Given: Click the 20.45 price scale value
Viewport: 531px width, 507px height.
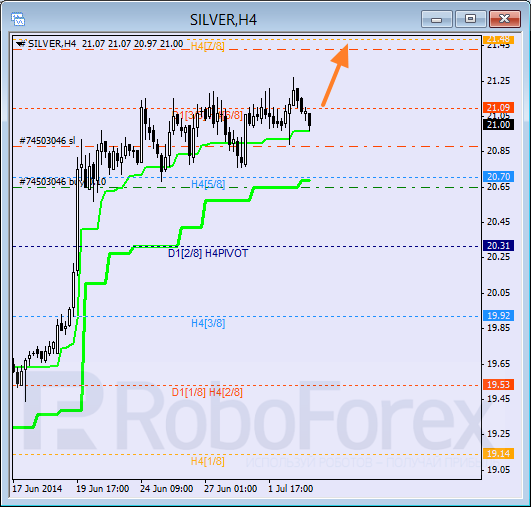Looking at the screenshot, I should (498, 222).
